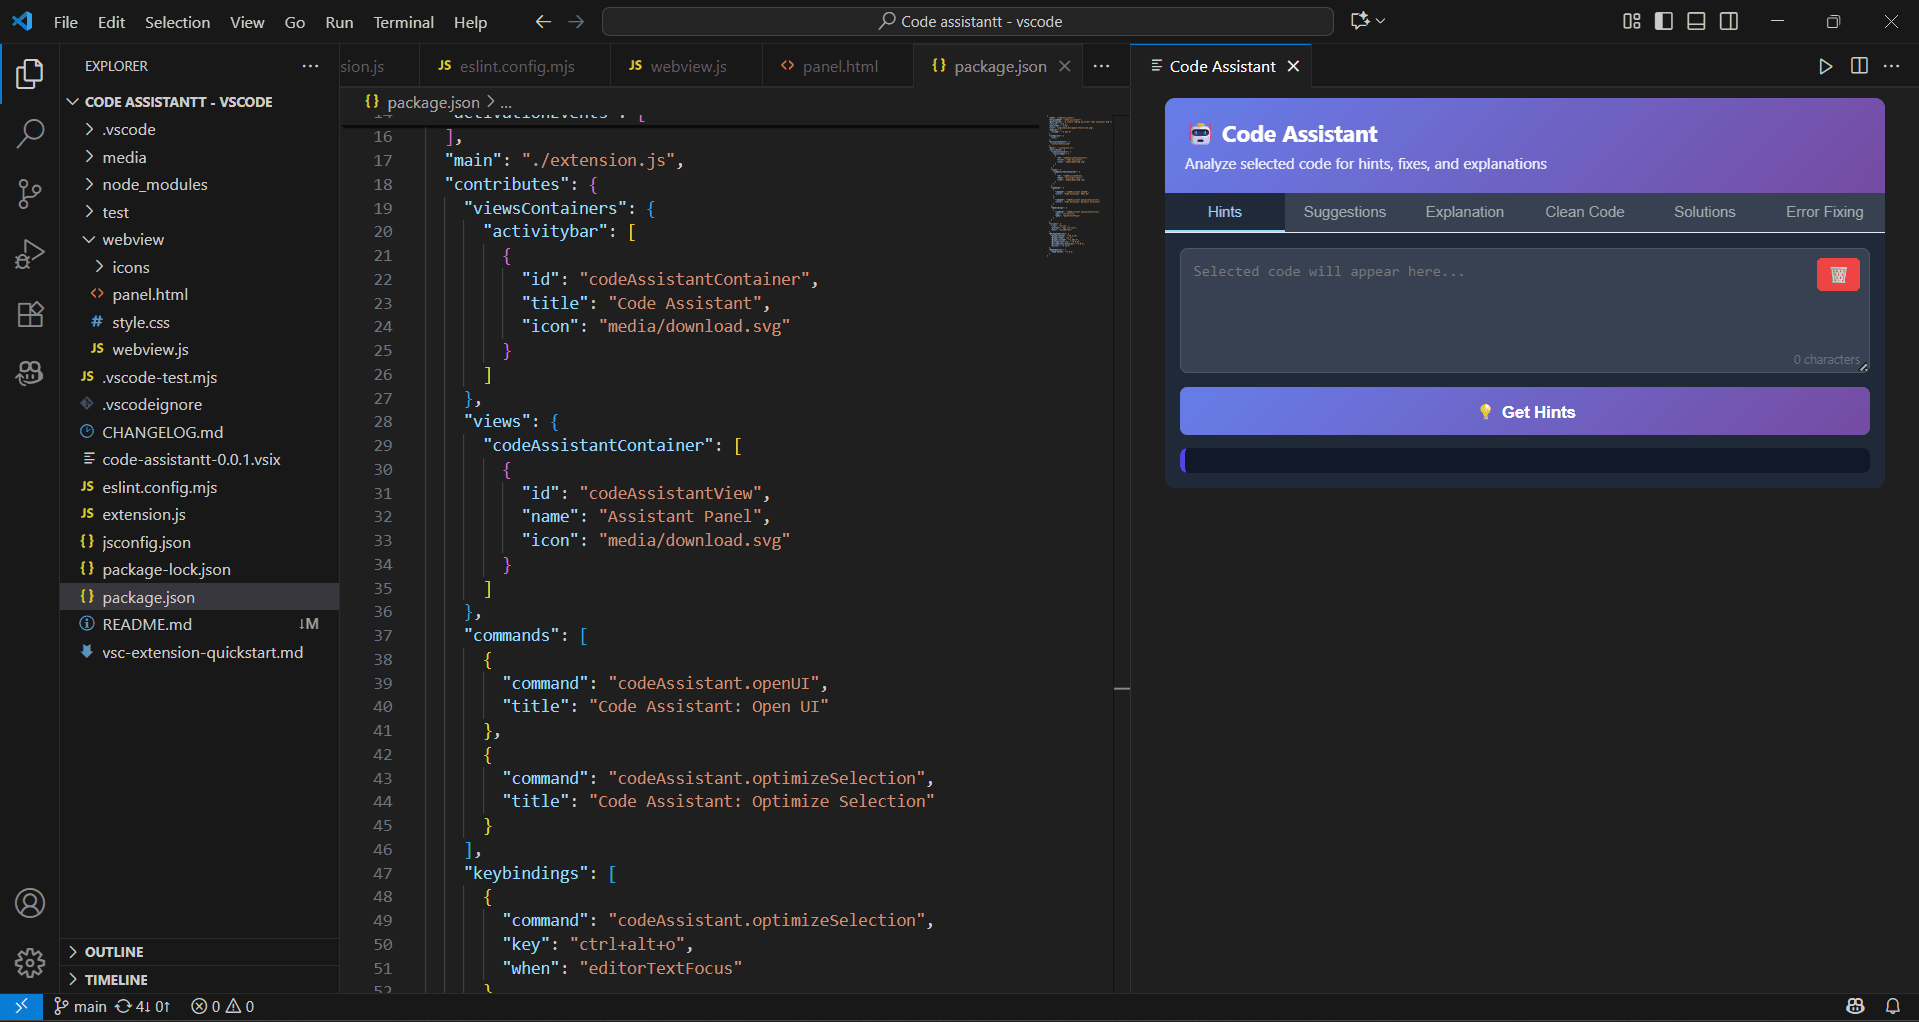Click the remote window status icon
1919x1022 pixels.
pyautogui.click(x=21, y=1006)
